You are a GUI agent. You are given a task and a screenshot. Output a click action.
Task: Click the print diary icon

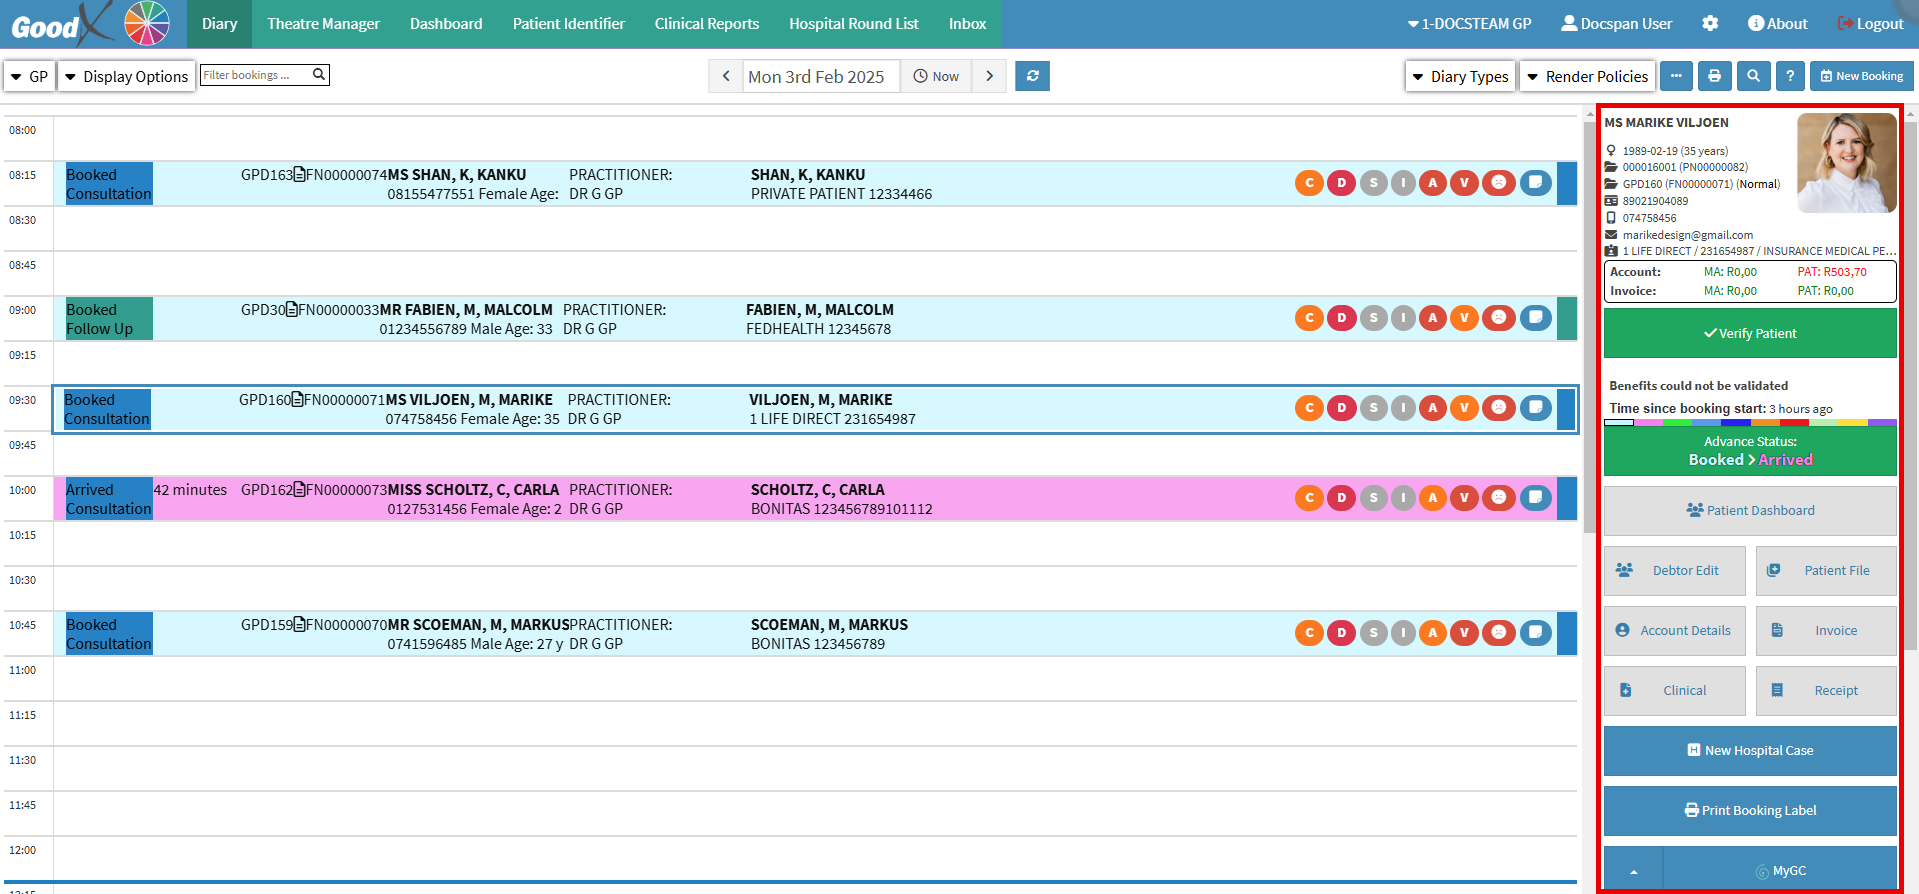[1714, 76]
